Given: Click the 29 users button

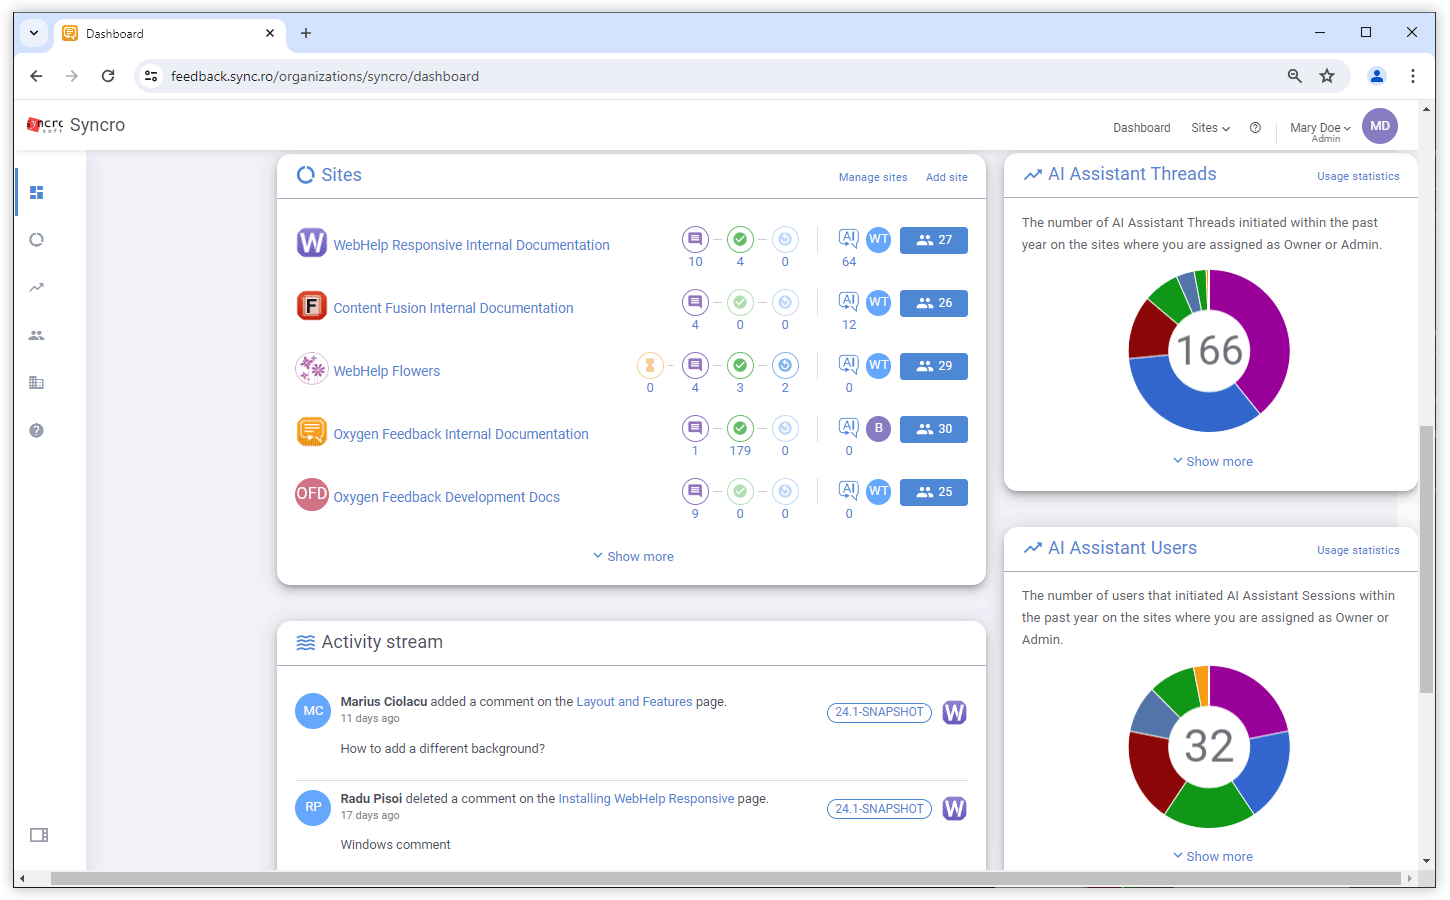Looking at the screenshot, I should click(934, 366).
